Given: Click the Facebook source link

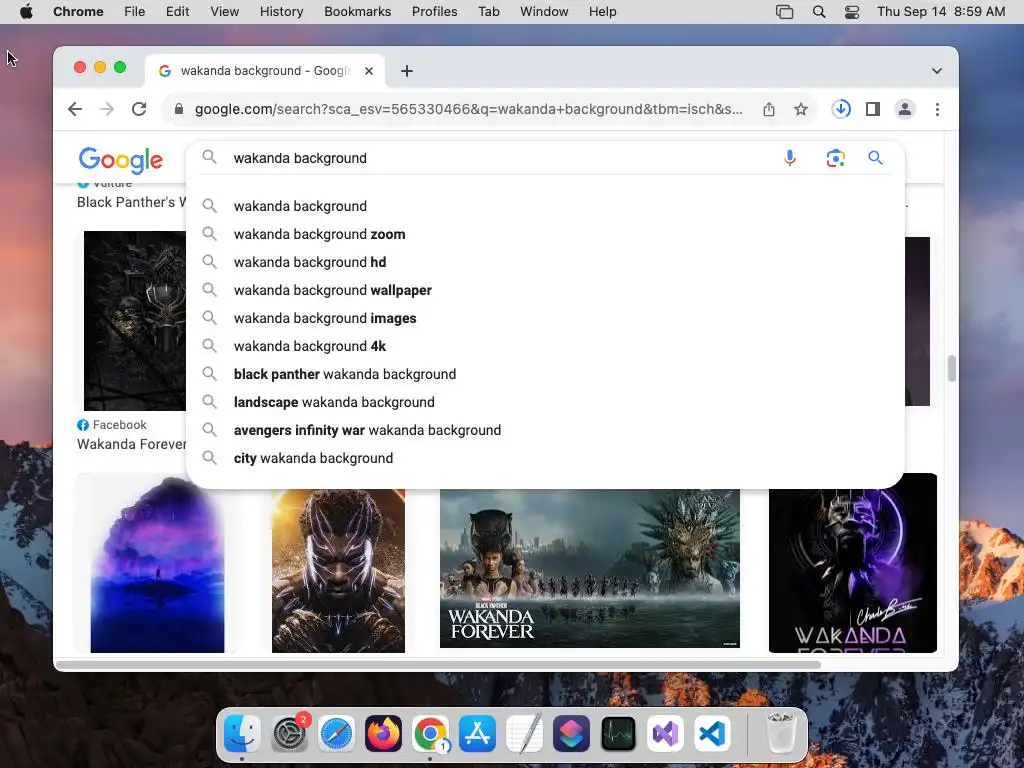Looking at the screenshot, I should point(112,425).
